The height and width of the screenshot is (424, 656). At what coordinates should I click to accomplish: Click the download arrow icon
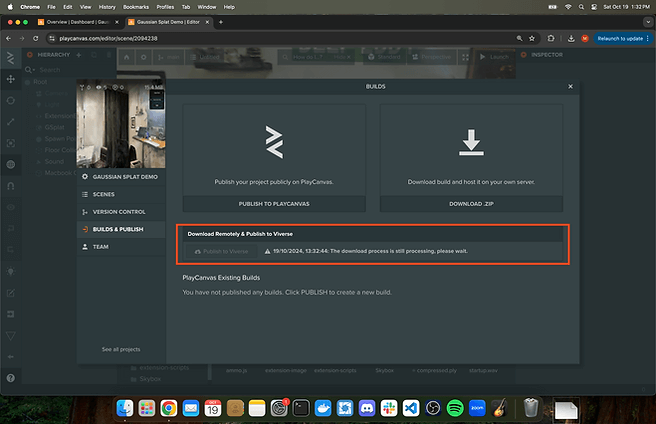(471, 144)
